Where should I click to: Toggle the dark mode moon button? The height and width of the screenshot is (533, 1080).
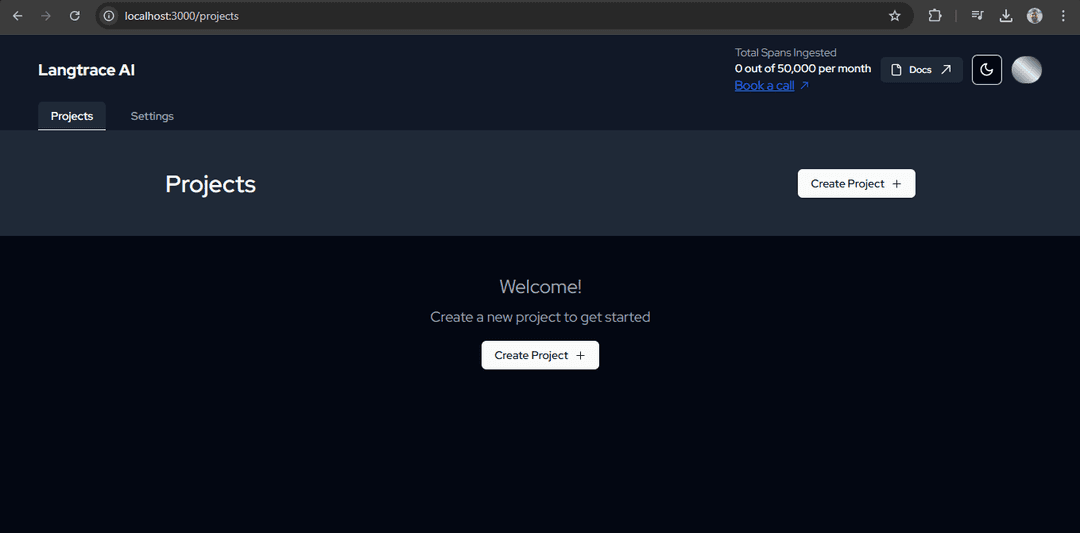(986, 70)
